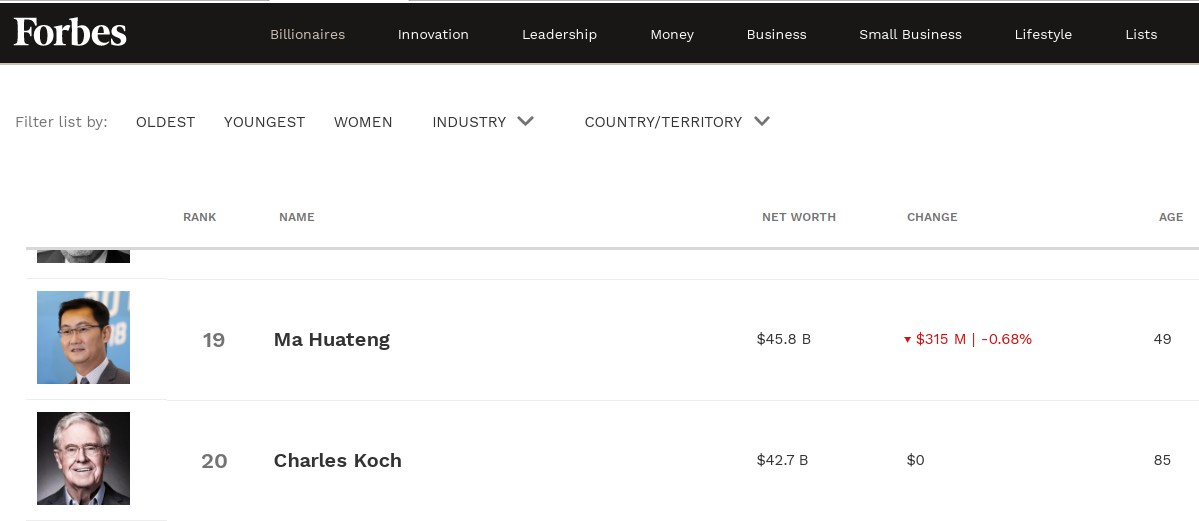The width and height of the screenshot is (1199, 521).
Task: Click the chevron beside COUNTRY/TERRITORY
Action: click(762, 121)
